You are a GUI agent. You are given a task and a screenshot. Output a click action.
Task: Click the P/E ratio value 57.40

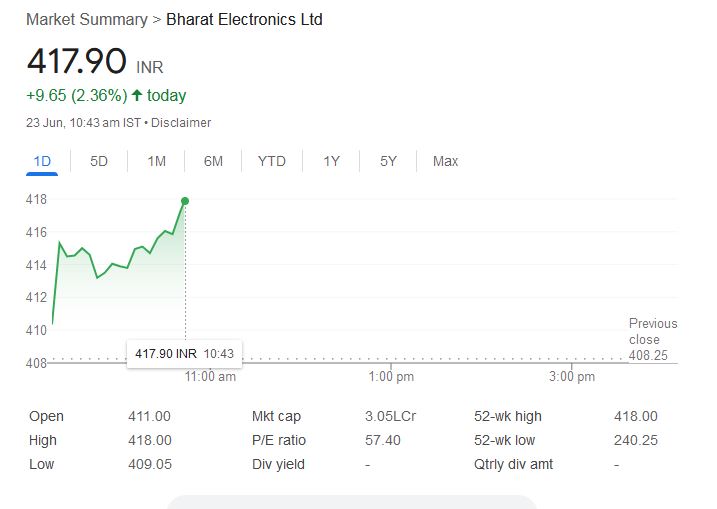pos(383,440)
